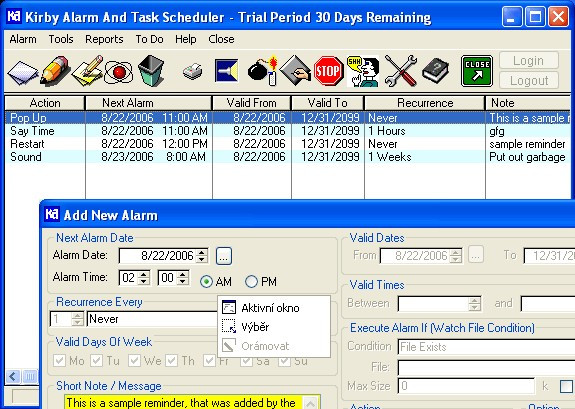The image size is (575, 409).
Task: Click the yellow Short Note message box
Action: pyautogui.click(x=183, y=402)
